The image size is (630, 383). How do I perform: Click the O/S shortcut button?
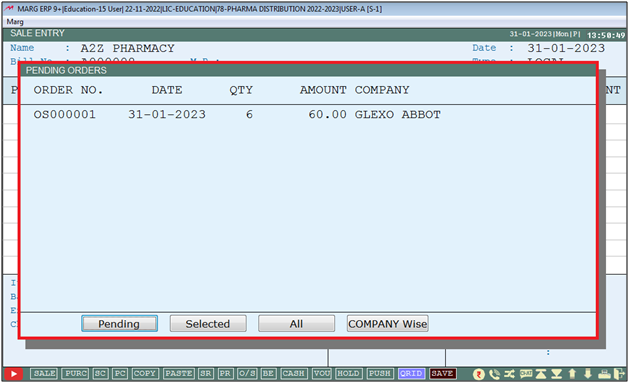coord(247,374)
